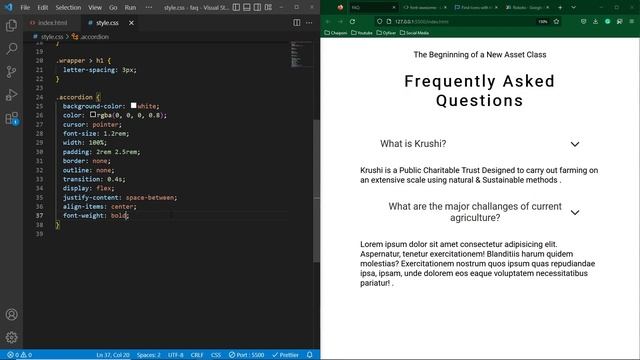
Task: Open a new browser tab
Action: point(560,7)
